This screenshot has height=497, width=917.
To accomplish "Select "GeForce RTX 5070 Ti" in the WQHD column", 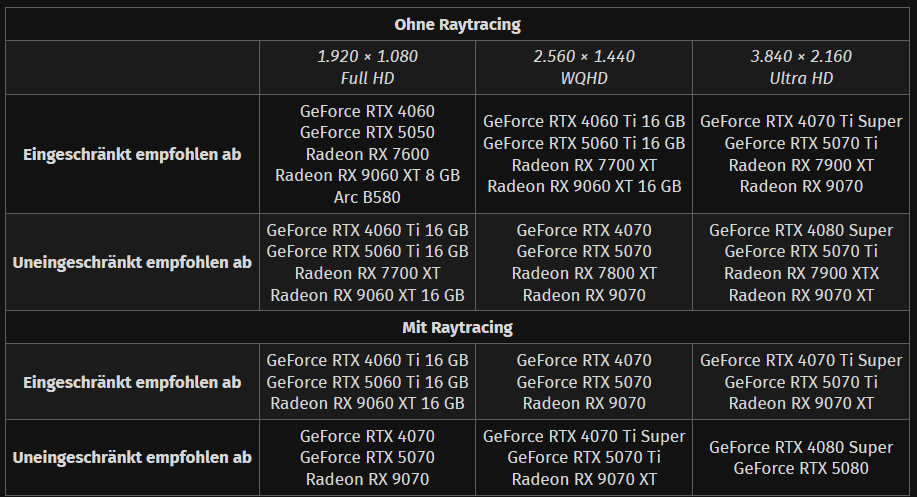I will pyautogui.click(x=584, y=457).
